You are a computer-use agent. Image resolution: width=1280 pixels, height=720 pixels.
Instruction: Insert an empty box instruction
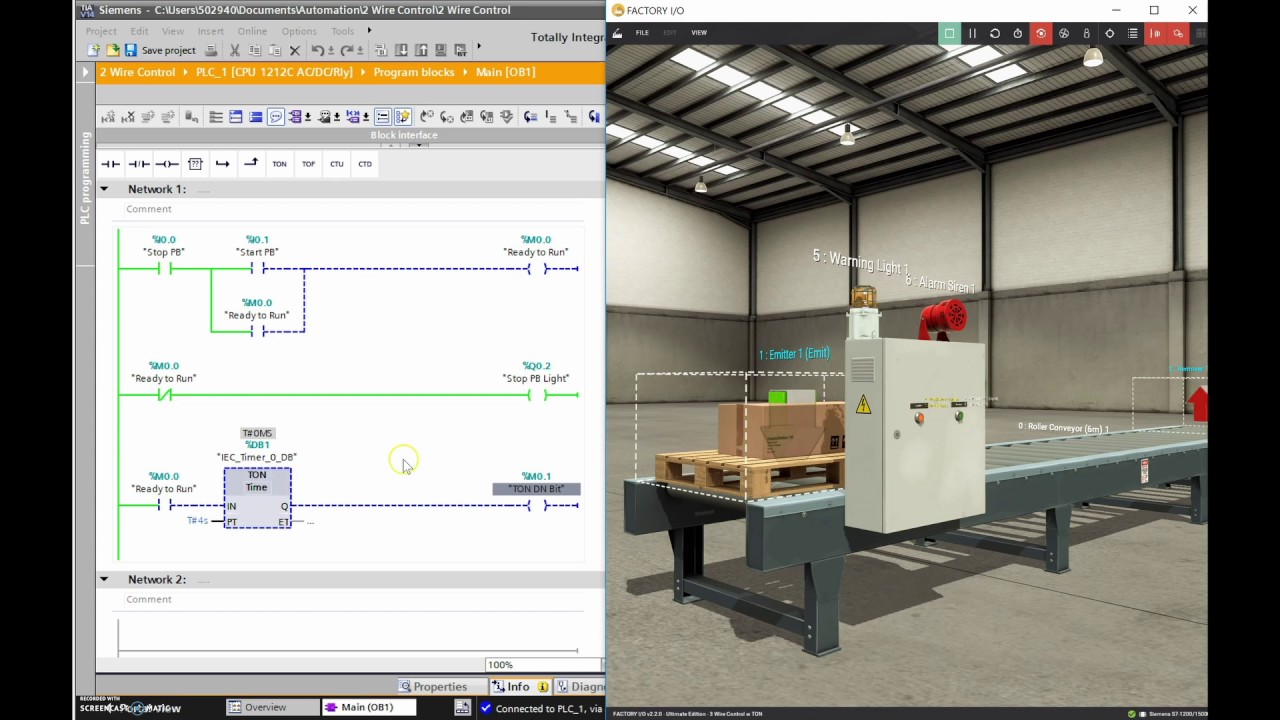(x=195, y=164)
